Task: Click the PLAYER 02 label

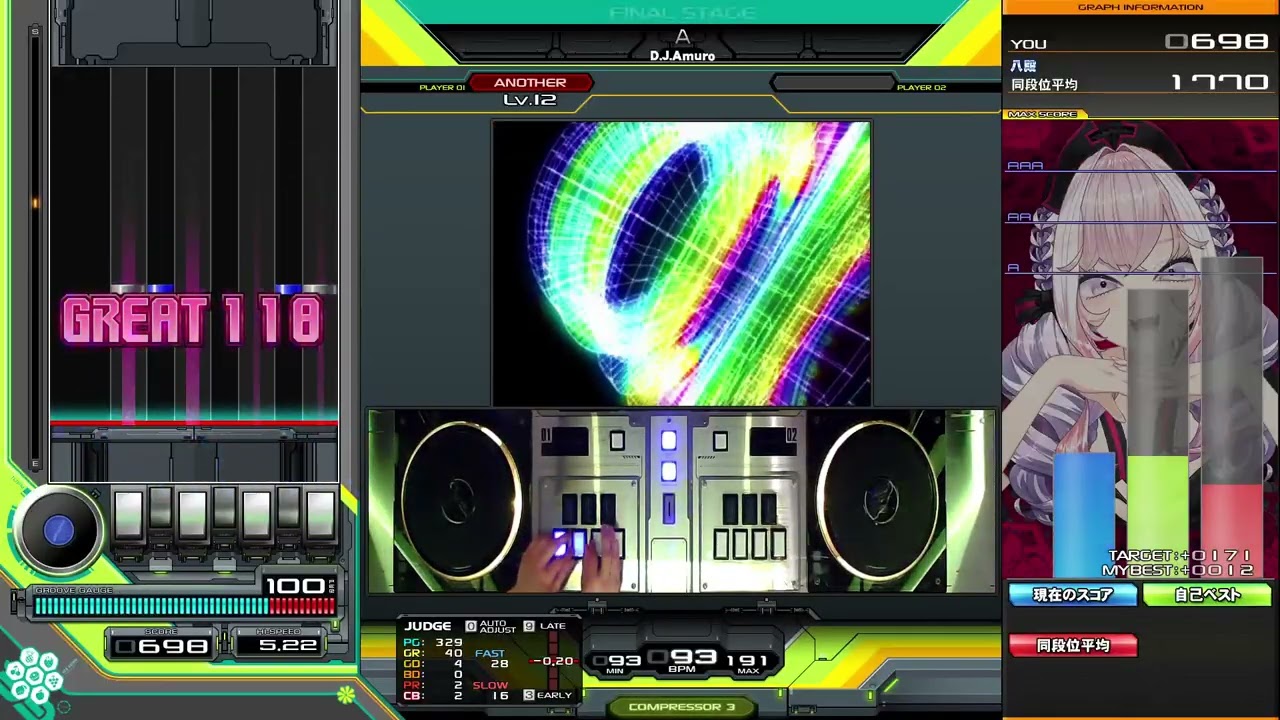Action: 921,88
